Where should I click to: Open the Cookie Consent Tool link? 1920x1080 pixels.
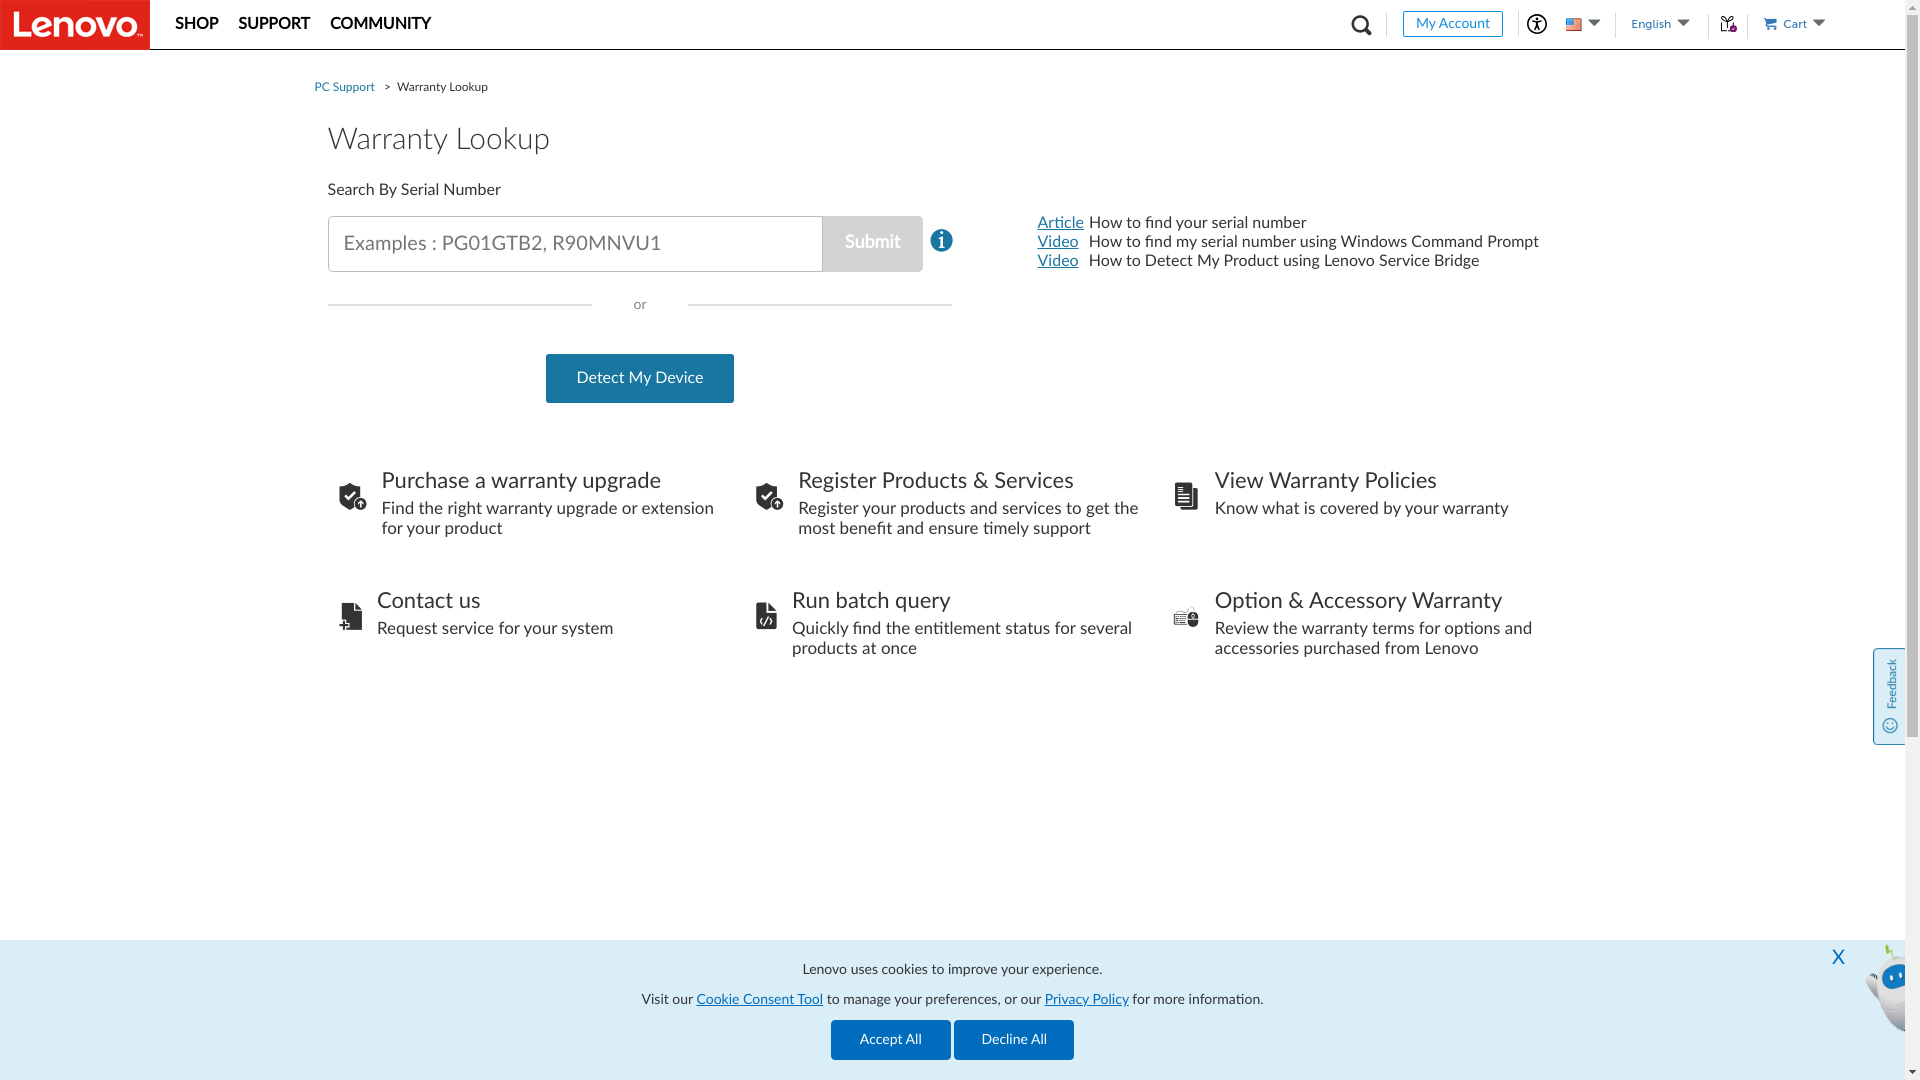759,1000
